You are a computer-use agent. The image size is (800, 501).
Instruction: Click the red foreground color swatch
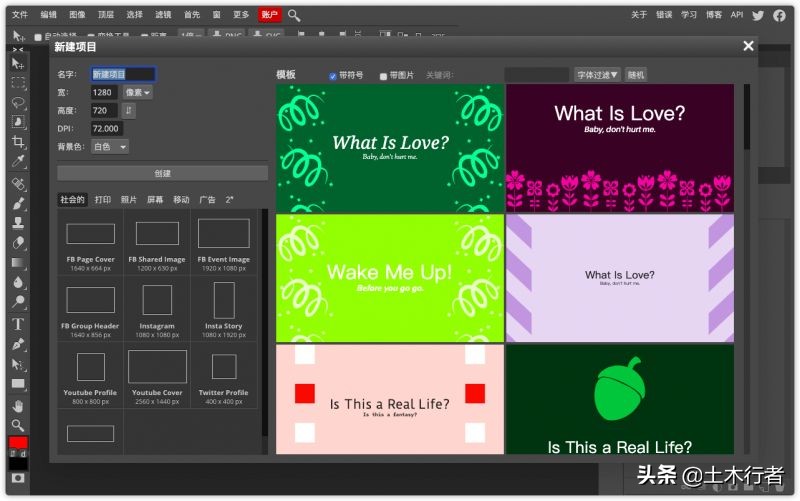coord(18,442)
